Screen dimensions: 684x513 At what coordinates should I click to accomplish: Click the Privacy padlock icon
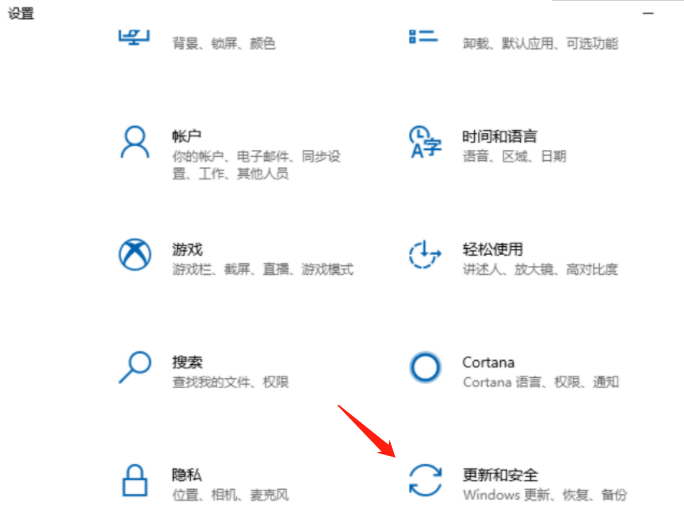pos(135,480)
